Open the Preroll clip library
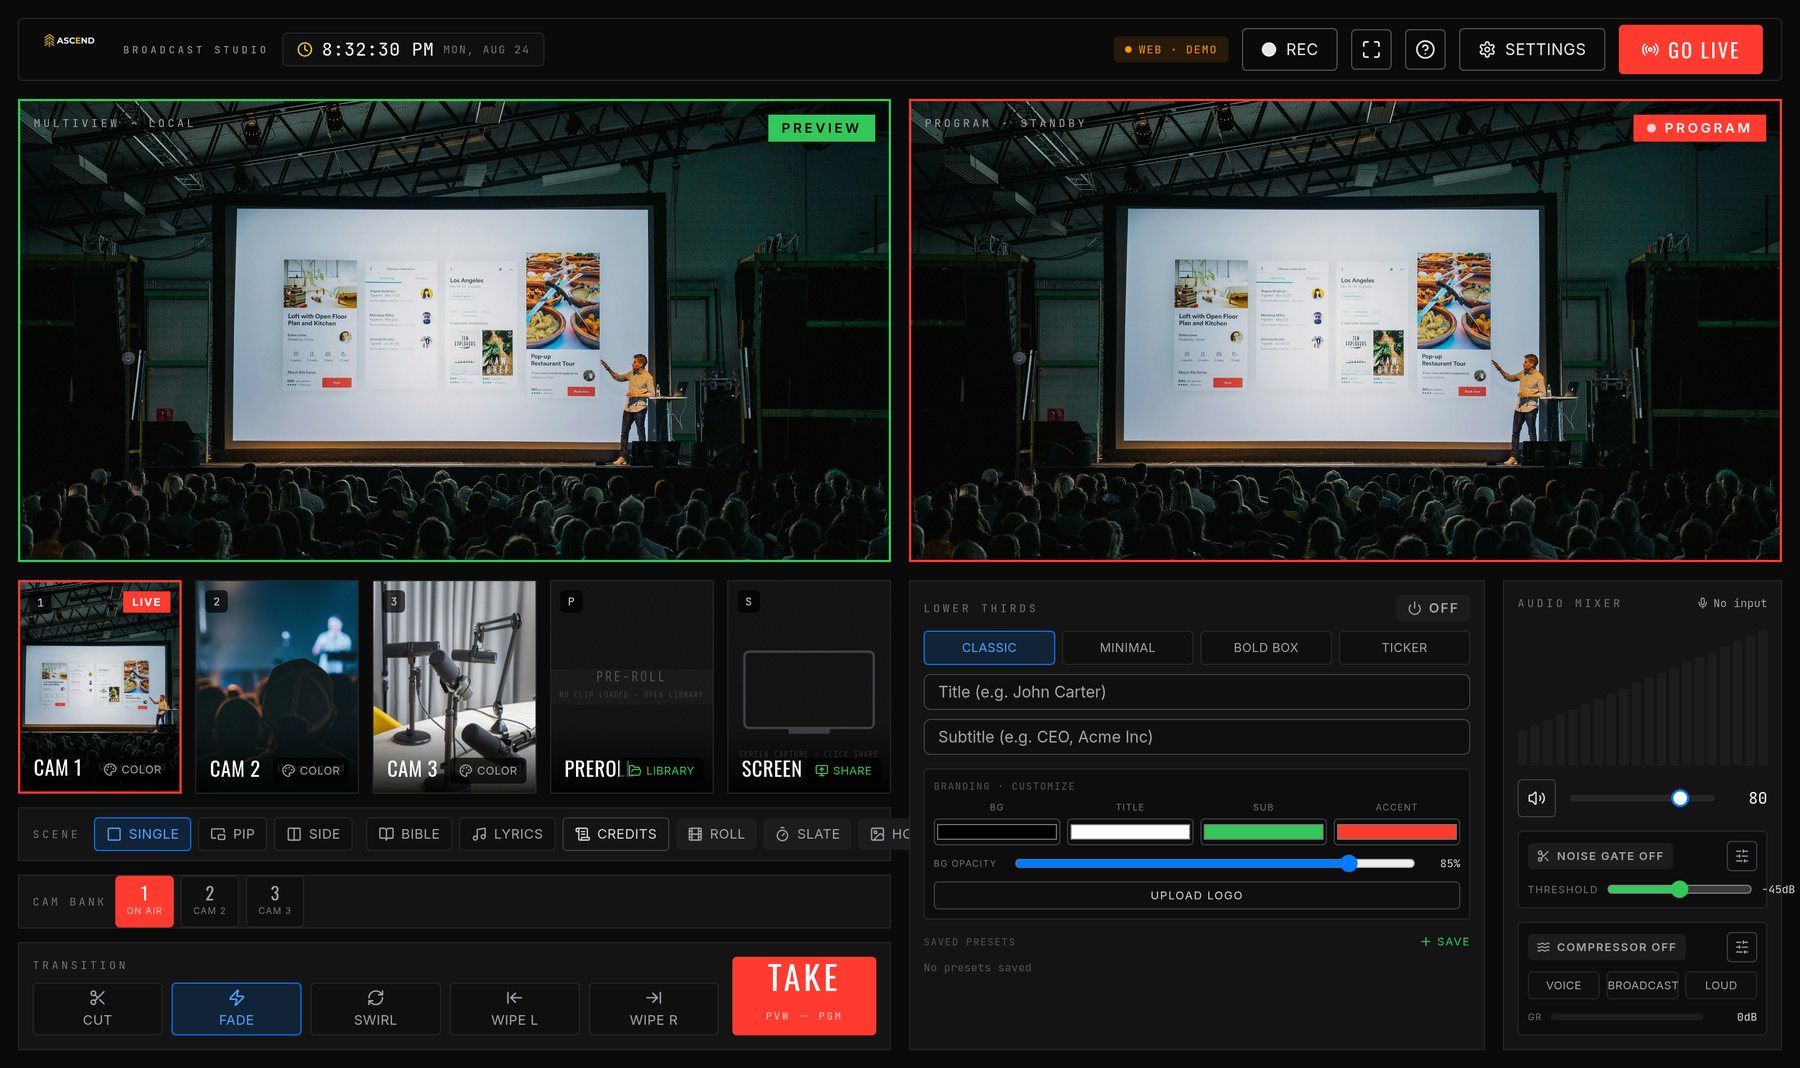The image size is (1800, 1068). (x=661, y=770)
